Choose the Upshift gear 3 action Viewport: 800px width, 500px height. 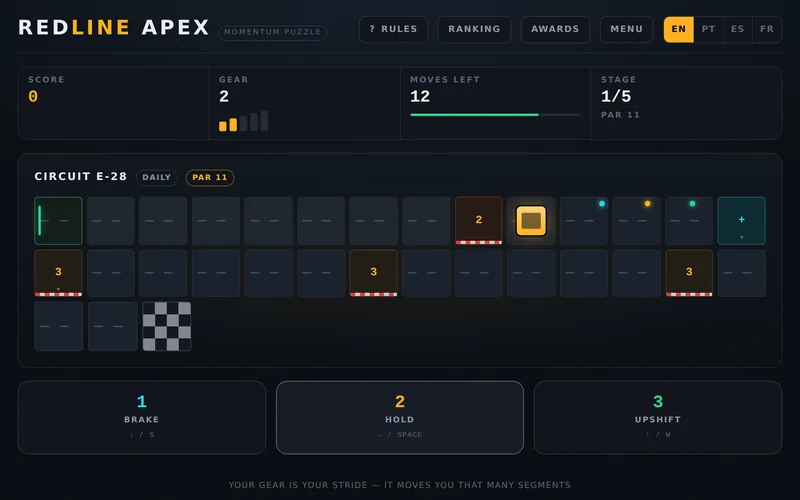tap(658, 417)
